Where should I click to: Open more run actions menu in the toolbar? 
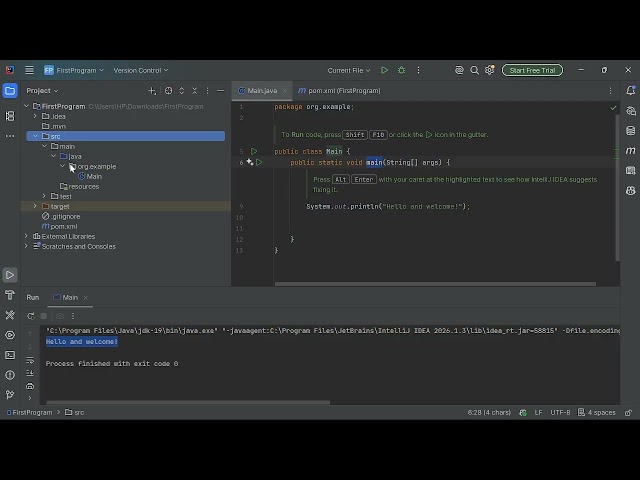[x=418, y=70]
